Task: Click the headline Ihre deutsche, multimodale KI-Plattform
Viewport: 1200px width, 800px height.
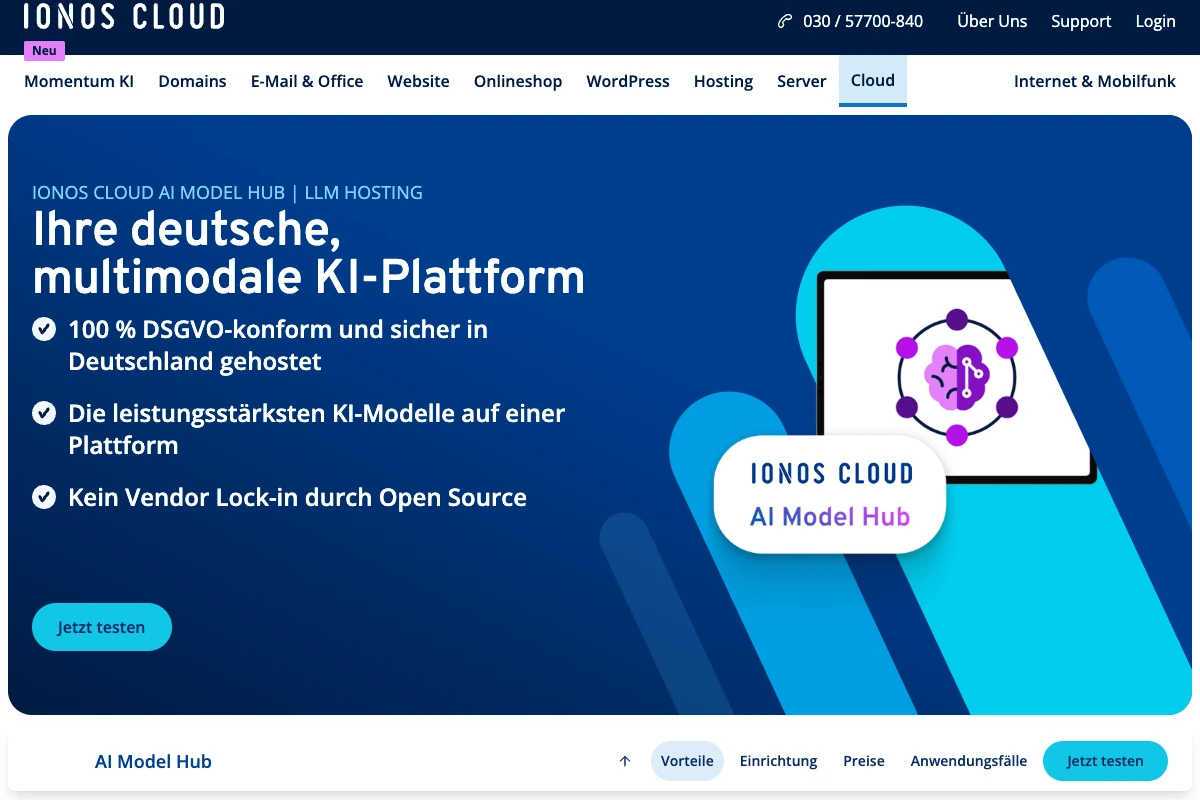Action: pos(308,252)
